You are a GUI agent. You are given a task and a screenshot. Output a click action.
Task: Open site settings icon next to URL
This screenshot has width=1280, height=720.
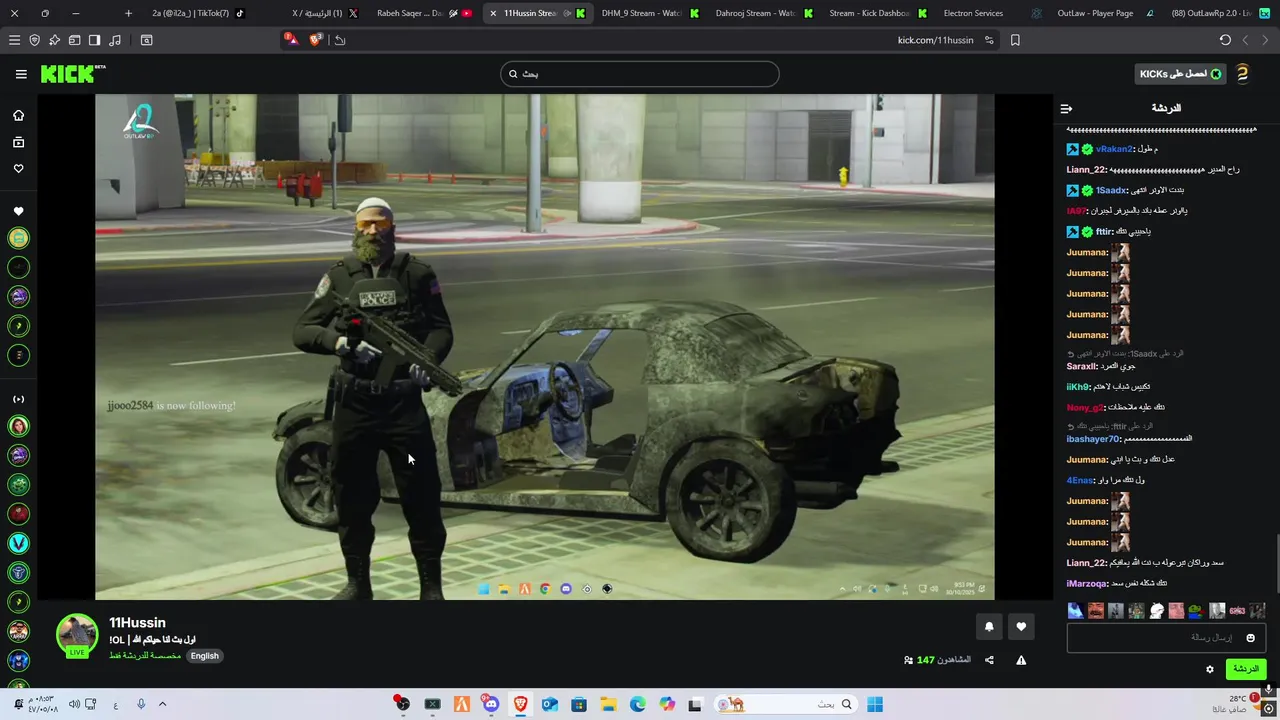tap(989, 40)
